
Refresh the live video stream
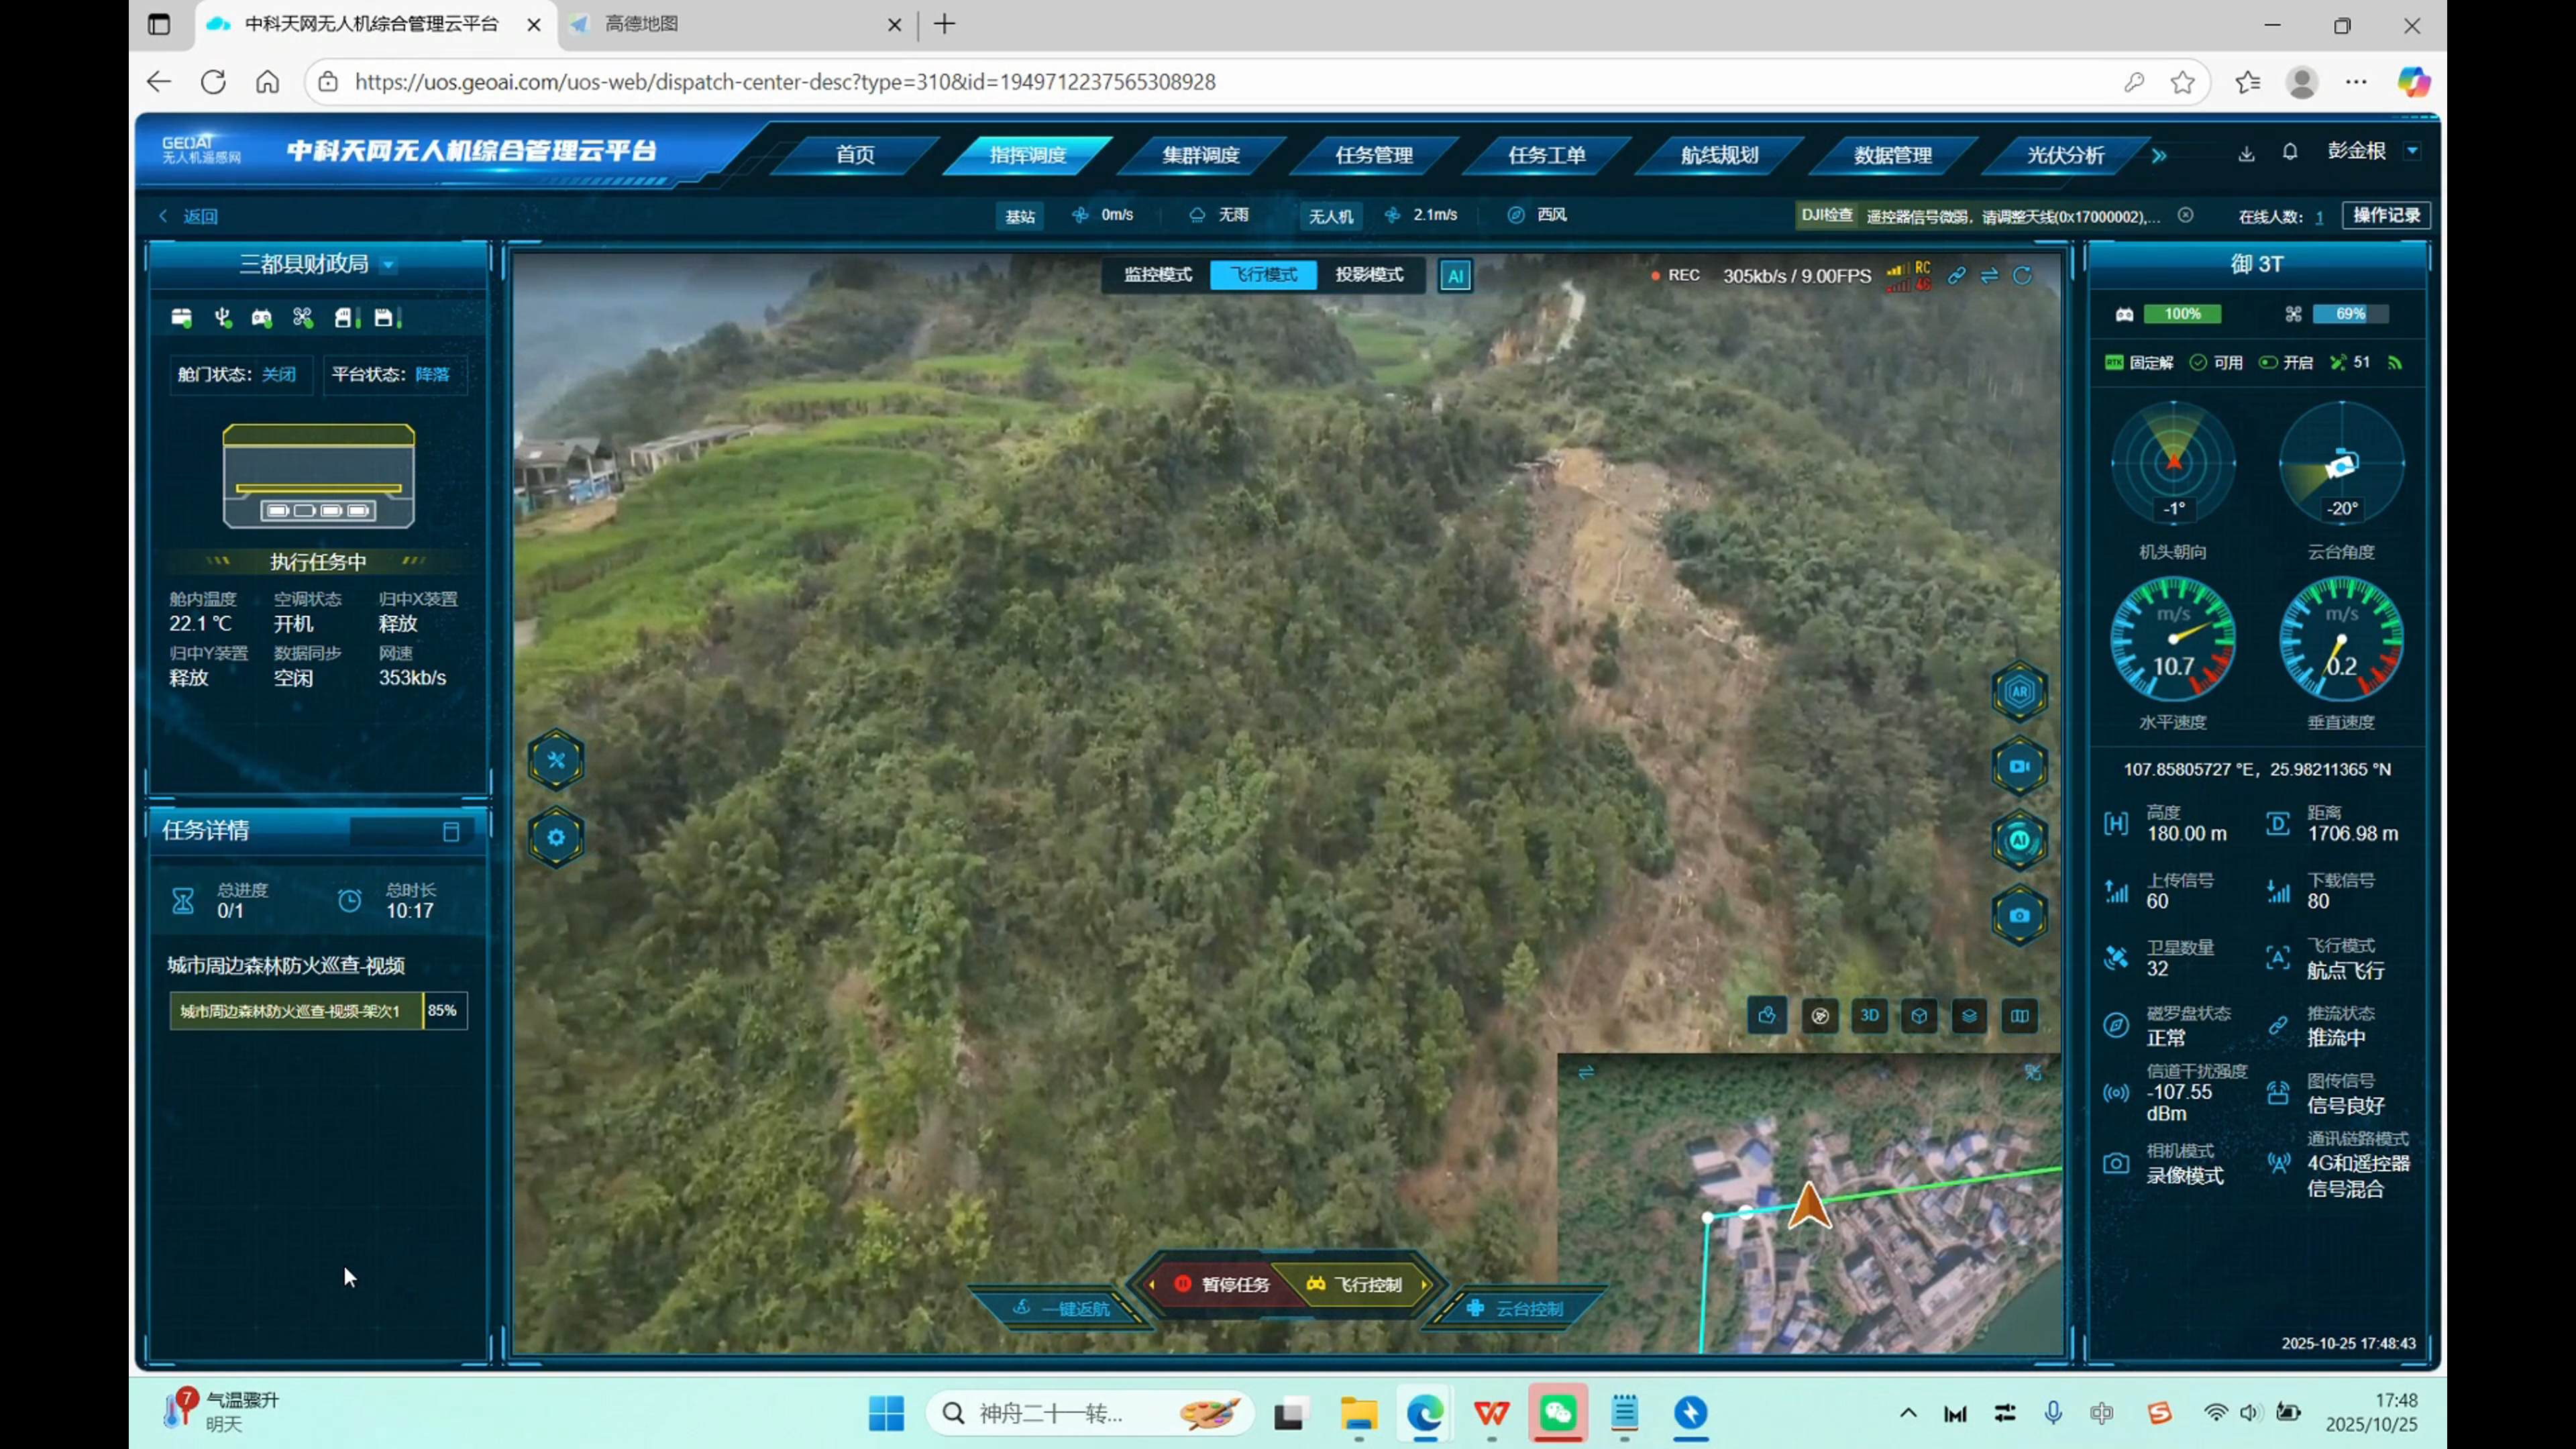pos(2022,275)
